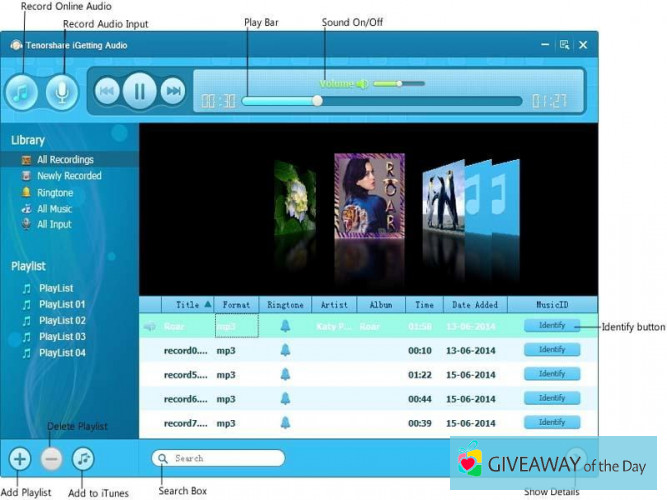The width and height of the screenshot is (667, 500).
Task: Skip to the previous track
Action: point(108,92)
